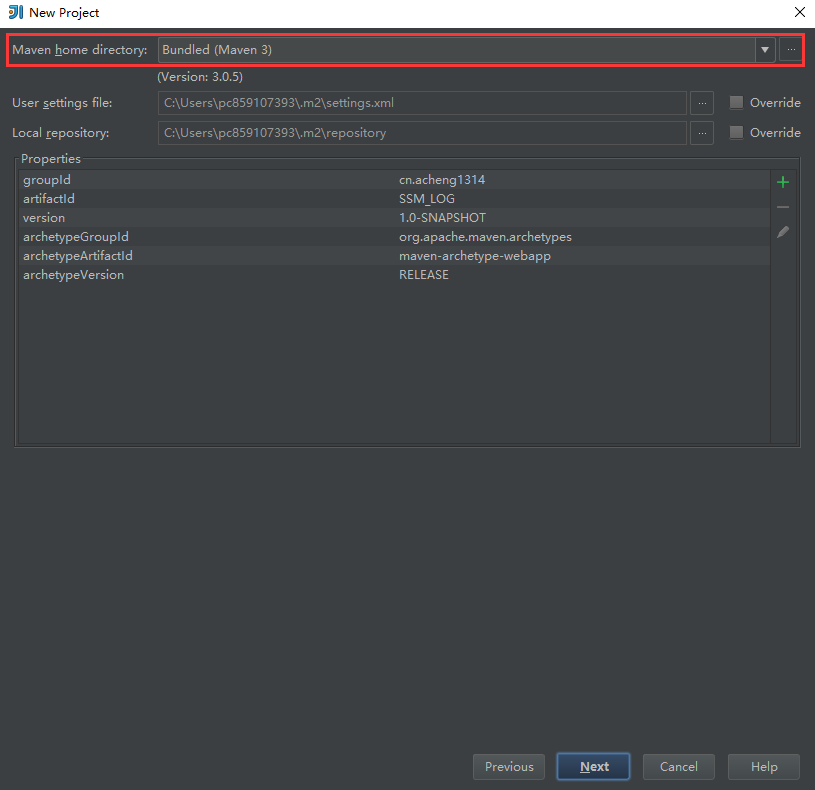Viewport: 815px width, 790px height.
Task: Click the (Version: 3.0.5) text
Action: (200, 77)
